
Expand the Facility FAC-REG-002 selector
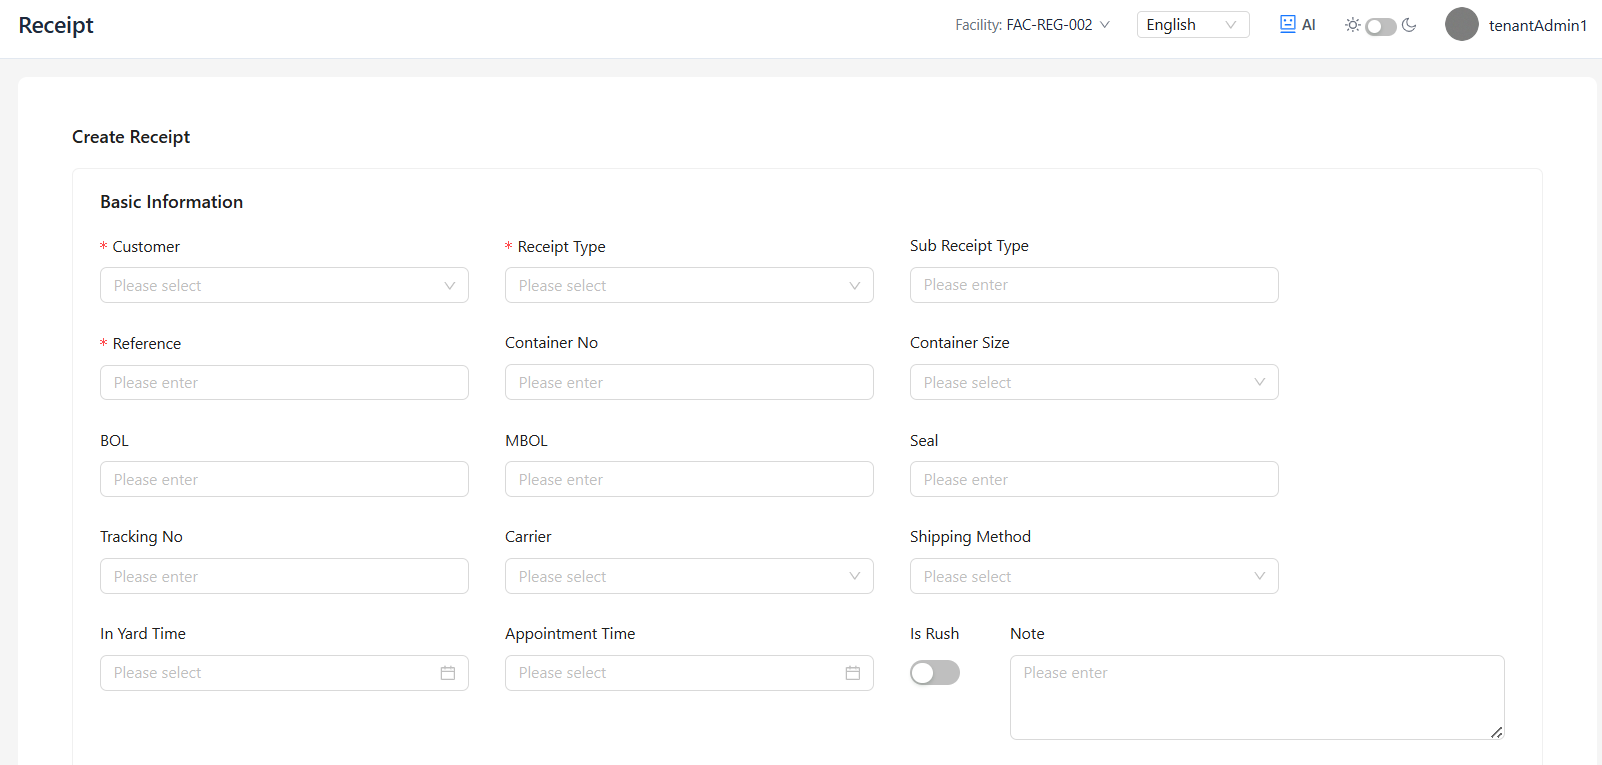click(x=1032, y=25)
